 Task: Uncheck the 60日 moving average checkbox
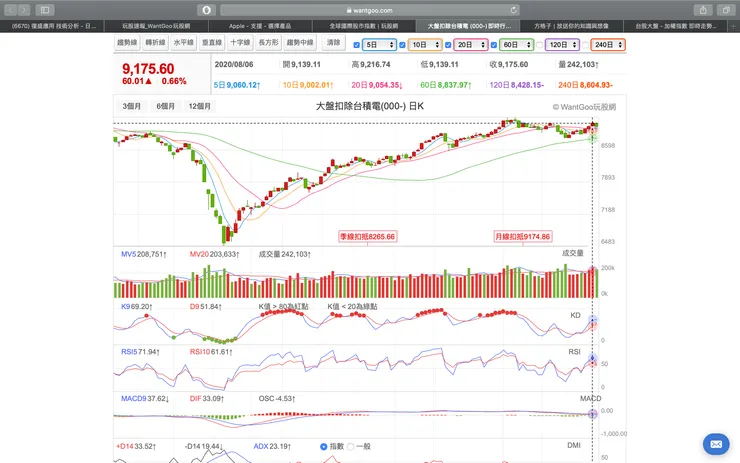[494, 45]
